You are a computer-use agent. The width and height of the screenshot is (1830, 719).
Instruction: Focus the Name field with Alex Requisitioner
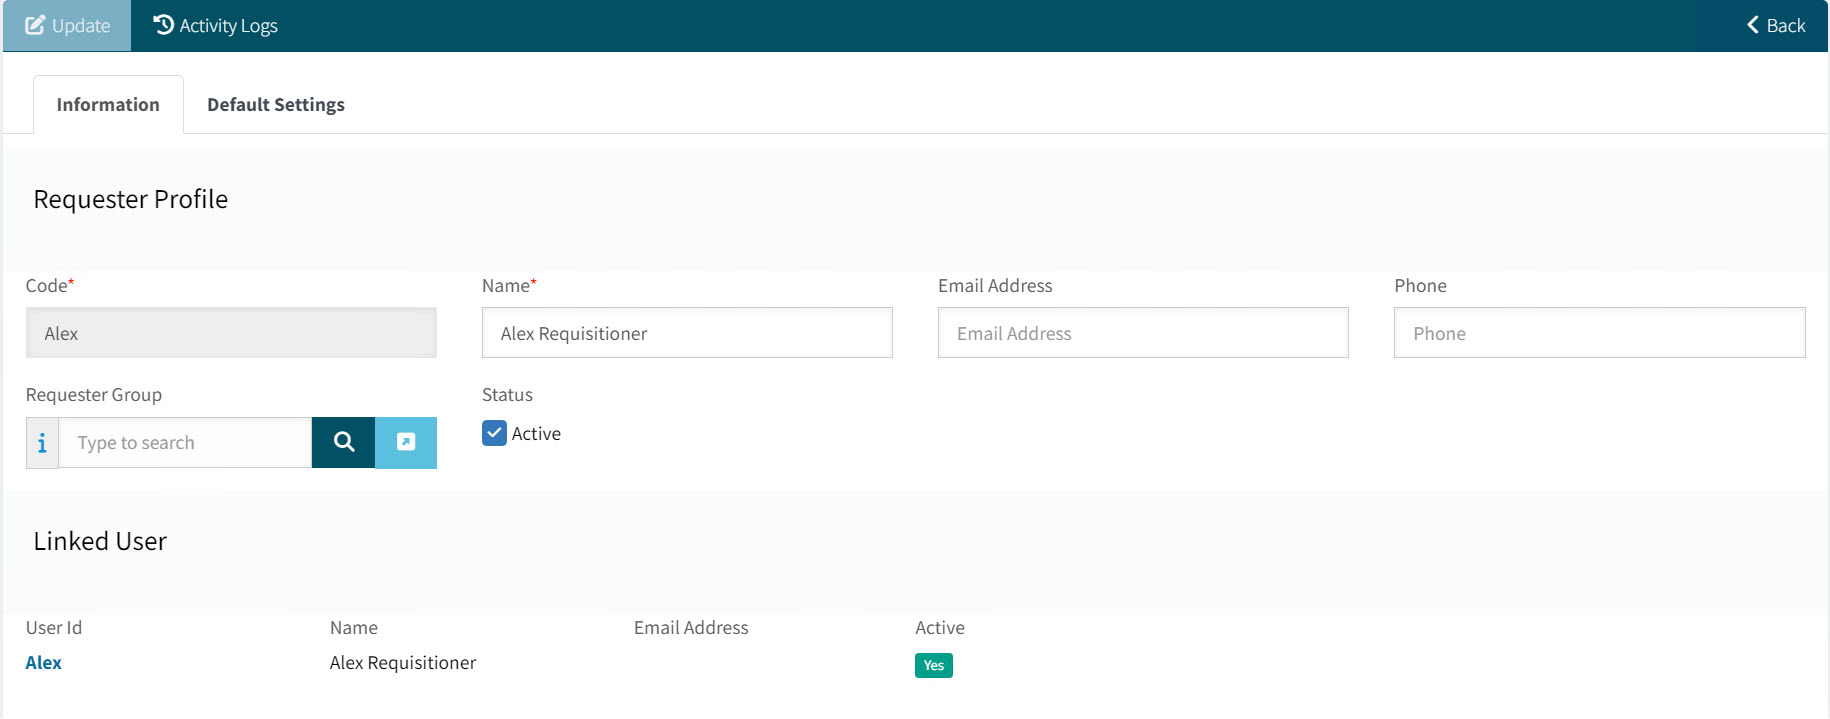pyautogui.click(x=687, y=333)
